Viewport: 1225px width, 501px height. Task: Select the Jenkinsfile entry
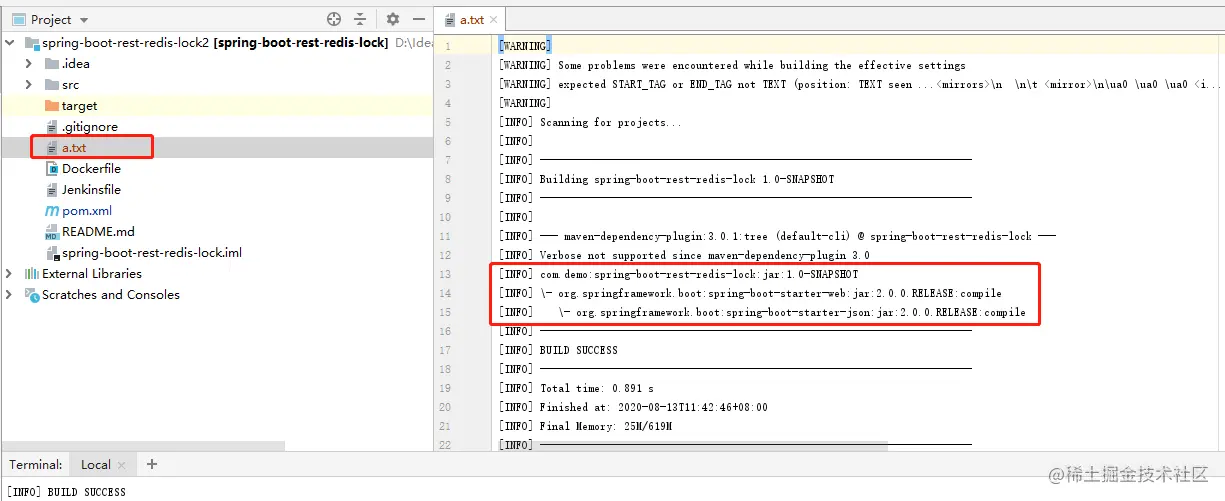(x=91, y=190)
